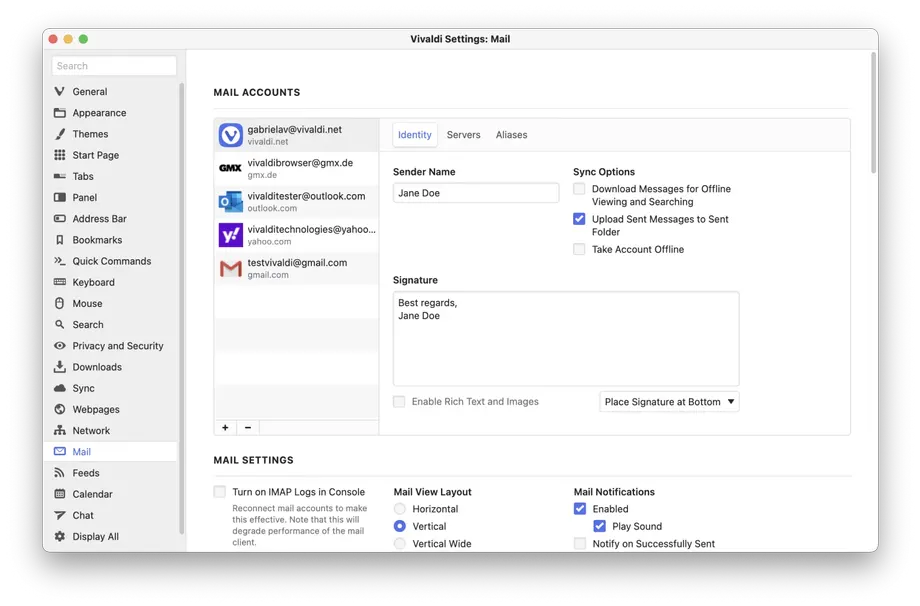Uncheck Upload Sent Messages to Sent Folder

(579, 219)
